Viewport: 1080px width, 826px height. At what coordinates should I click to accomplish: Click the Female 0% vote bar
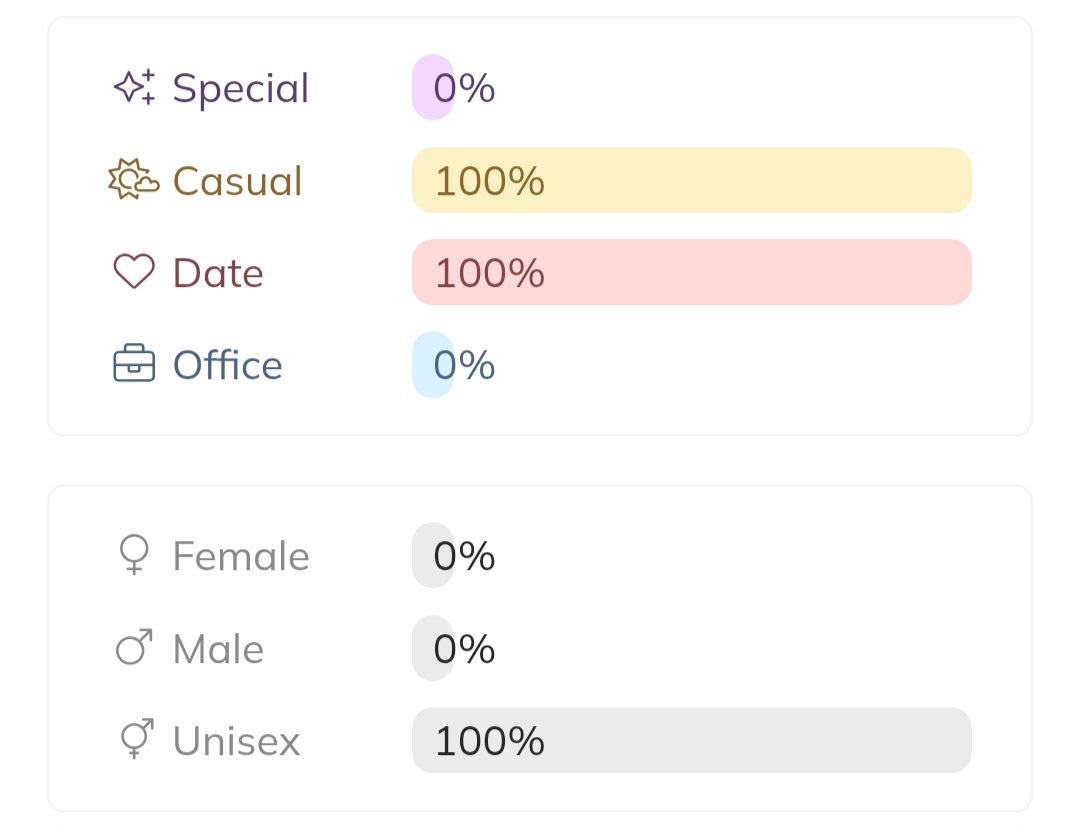[x=433, y=556]
